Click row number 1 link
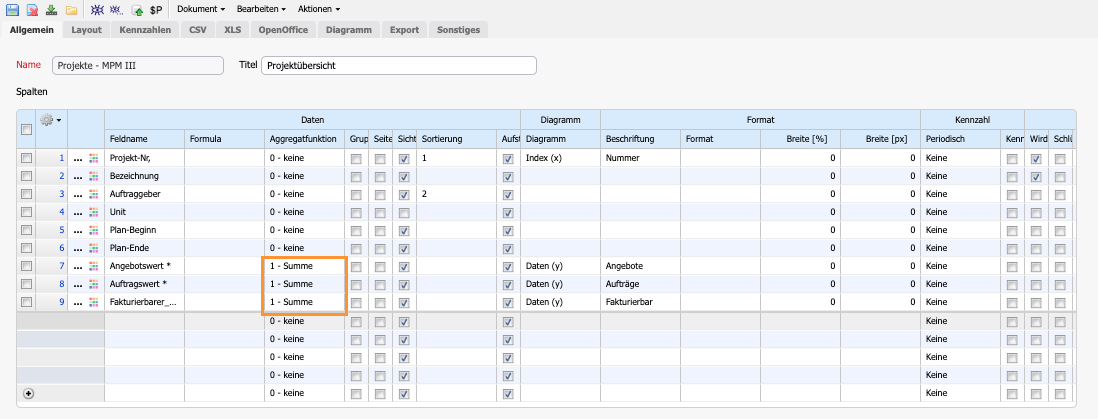Screen dimensions: 1098x419 coord(61,158)
